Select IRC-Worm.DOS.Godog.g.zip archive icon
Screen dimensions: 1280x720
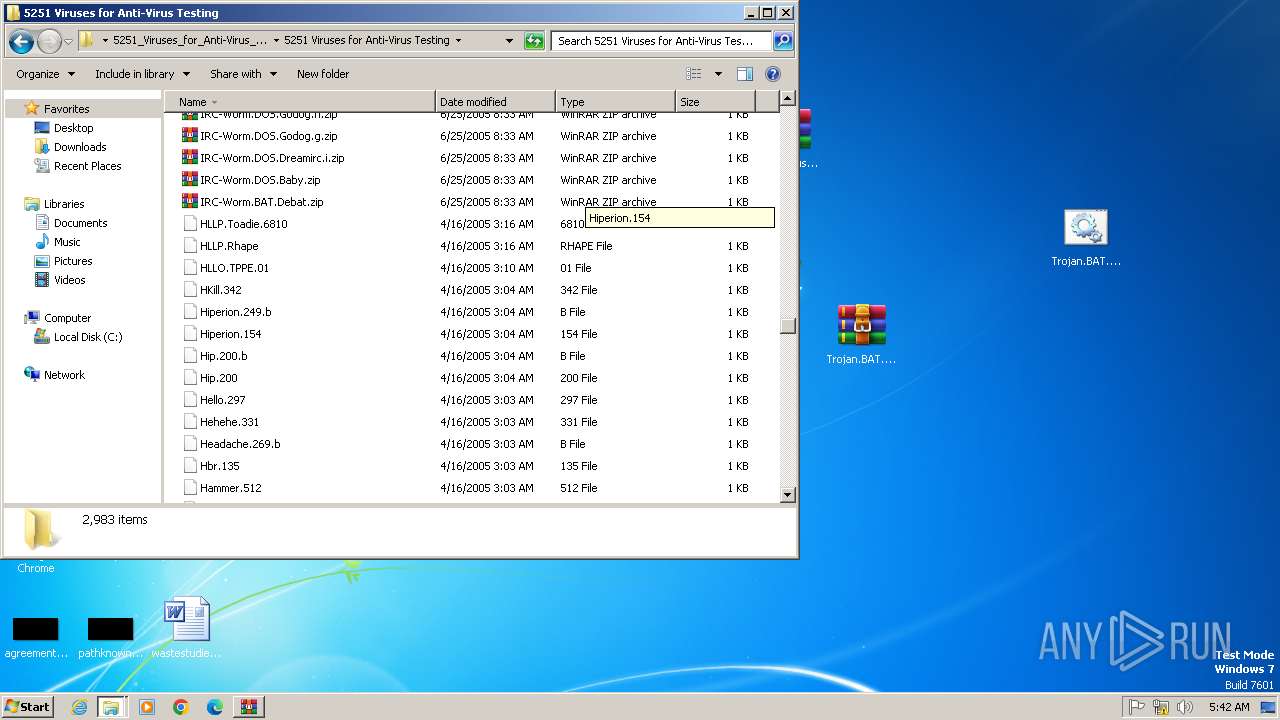[190, 136]
